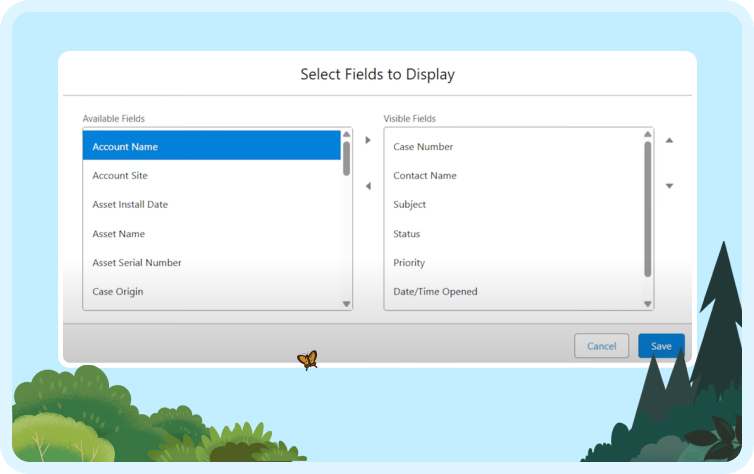Click Visible Fields scrollbar up arrow

[x=647, y=134]
